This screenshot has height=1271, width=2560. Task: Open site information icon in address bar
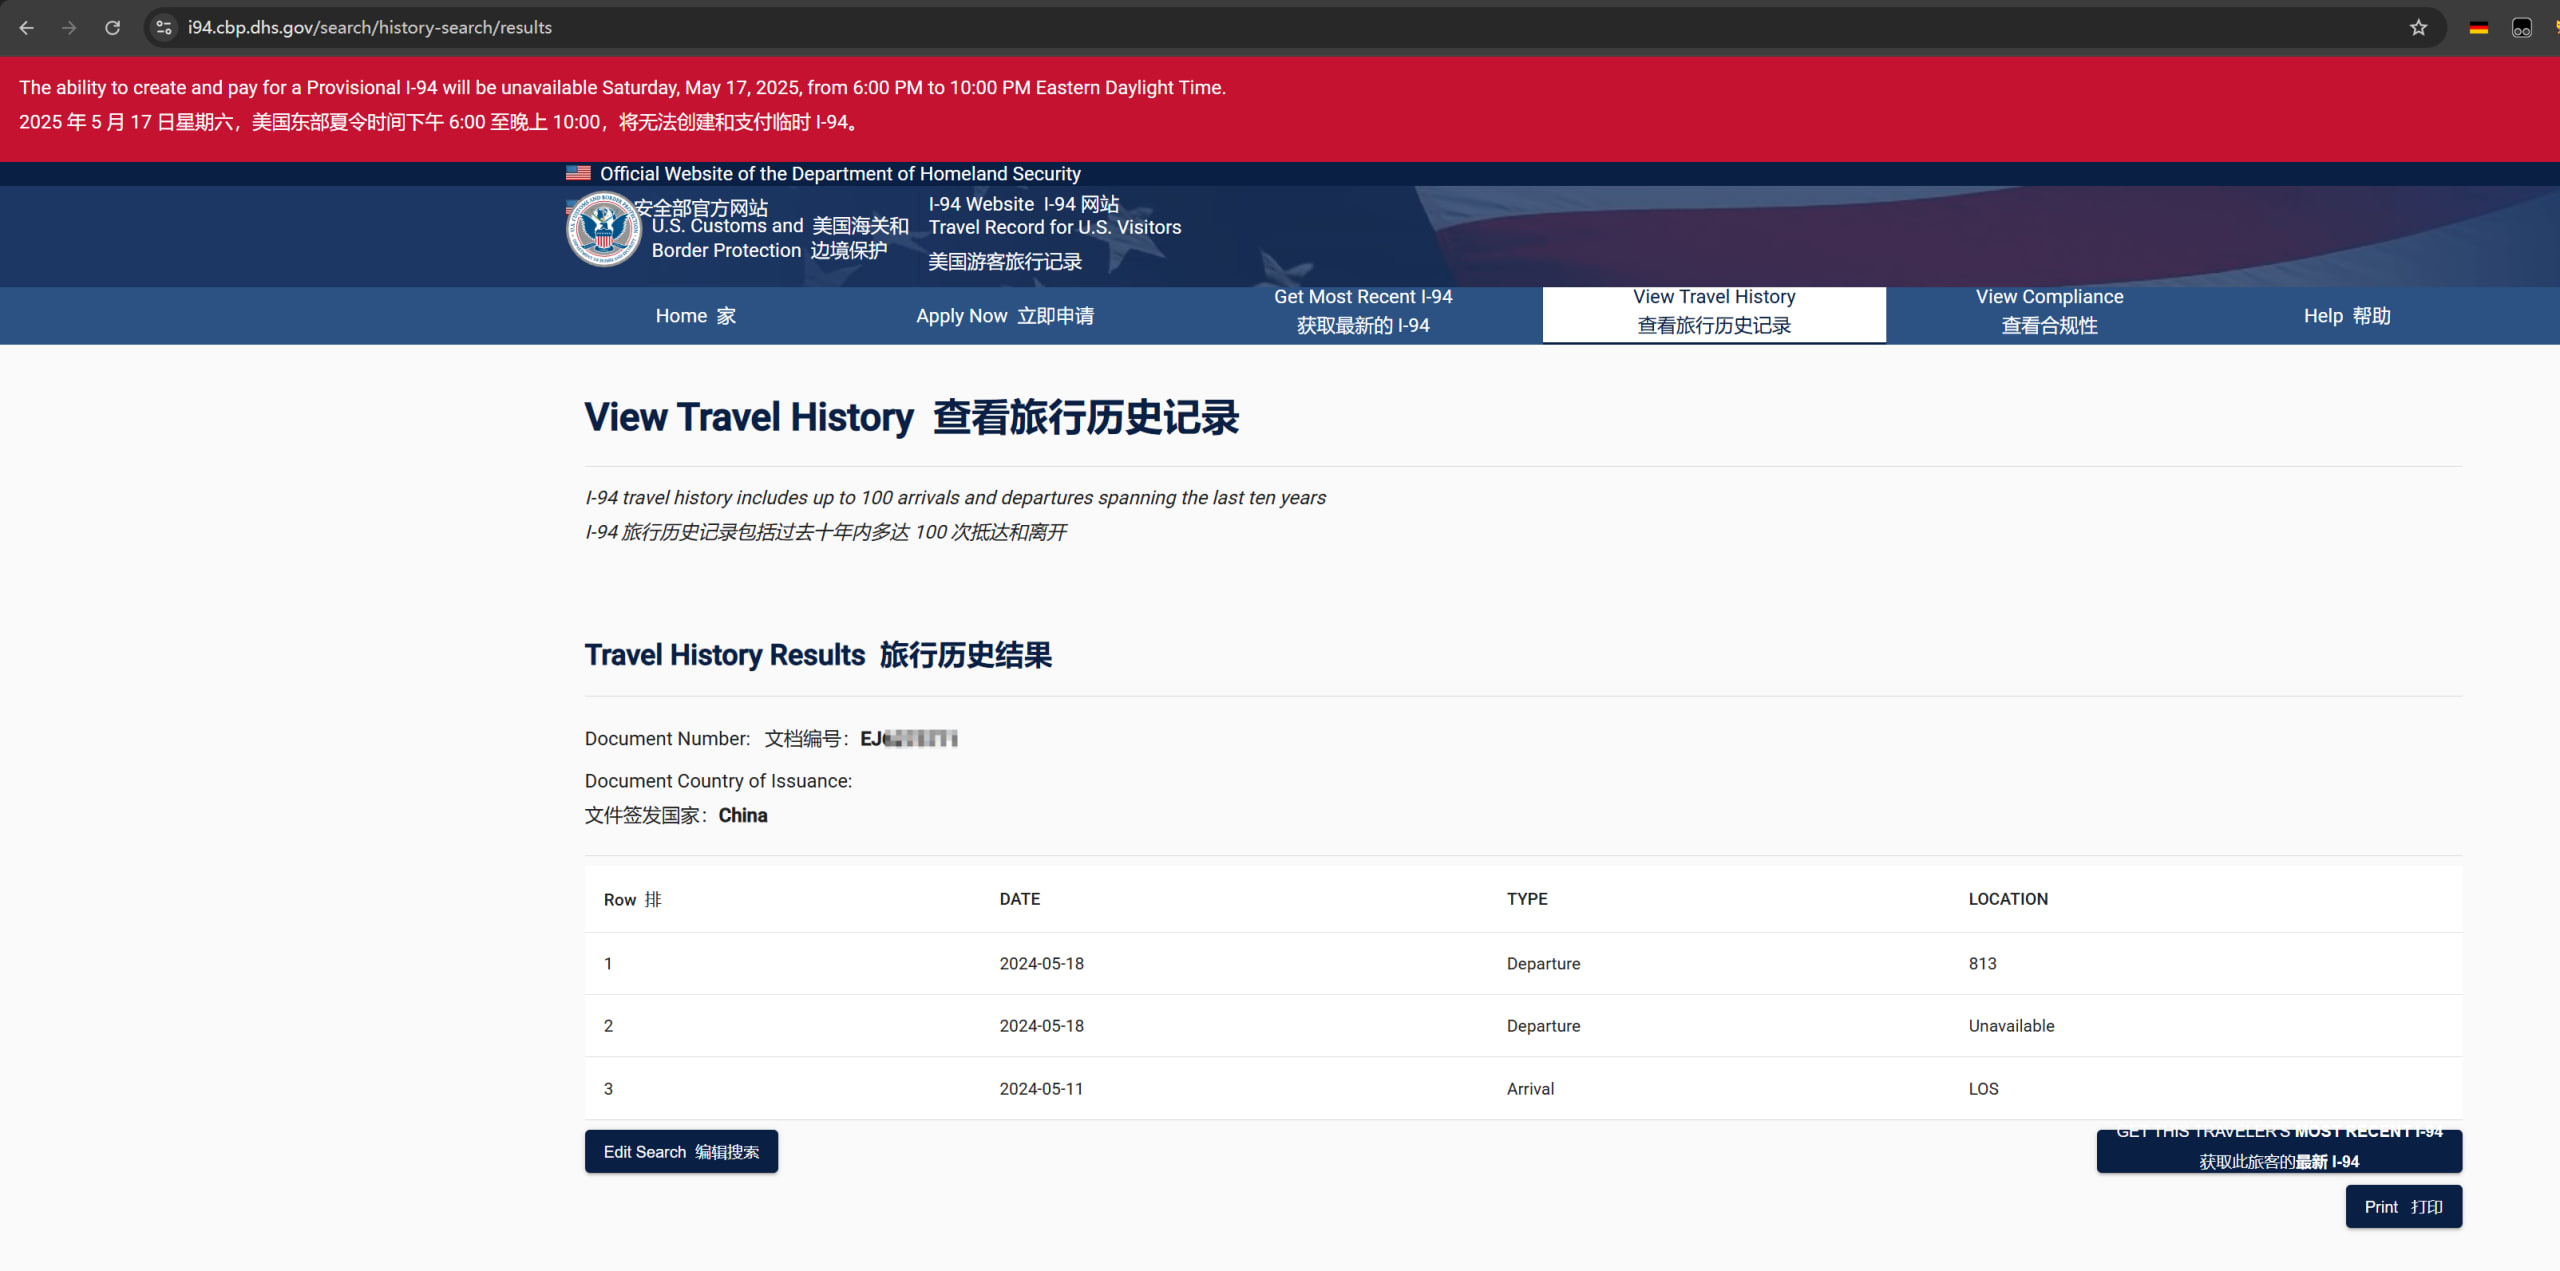[x=164, y=27]
